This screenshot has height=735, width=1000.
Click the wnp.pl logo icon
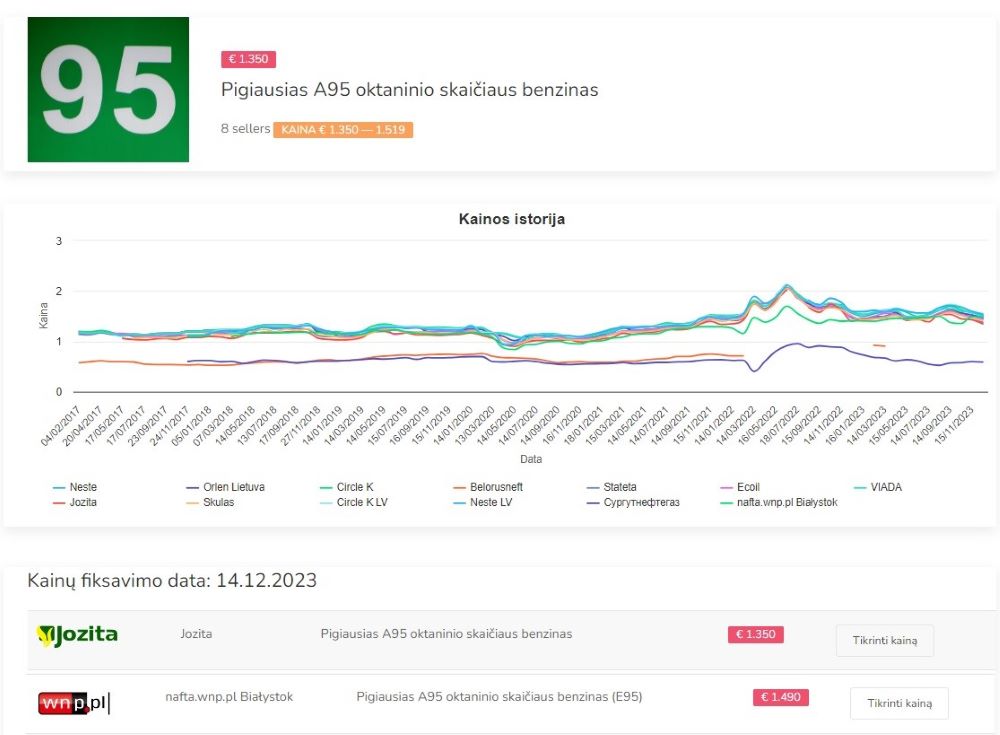(73, 702)
